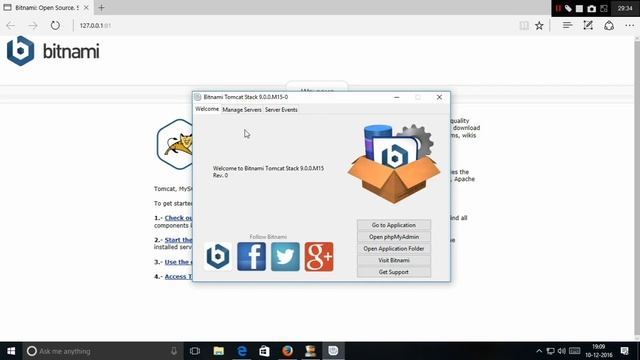The image size is (640, 360).
Task: Minimize the Bitnami Tomcat Stack window
Action: click(x=397, y=97)
